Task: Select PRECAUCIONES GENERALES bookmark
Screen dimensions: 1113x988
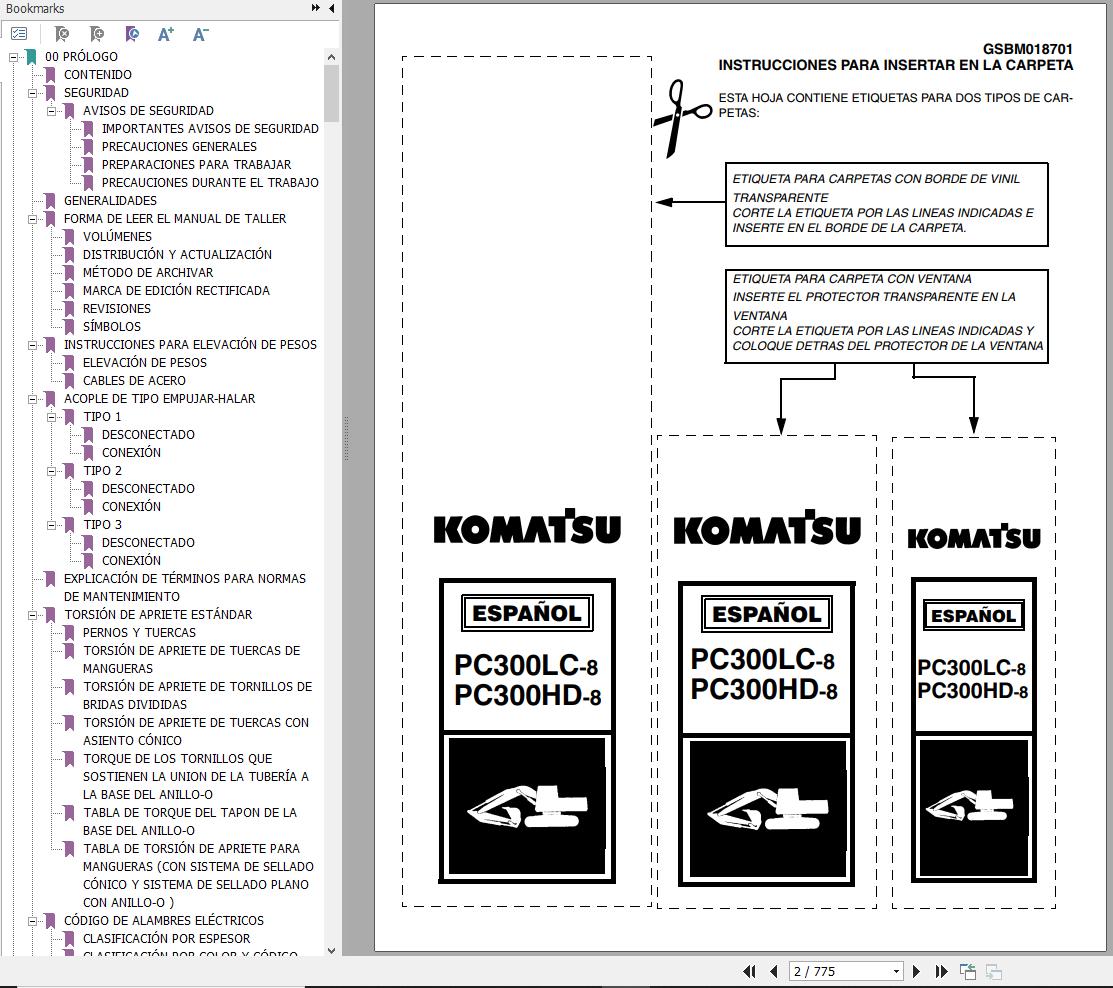Action: pyautogui.click(x=179, y=146)
